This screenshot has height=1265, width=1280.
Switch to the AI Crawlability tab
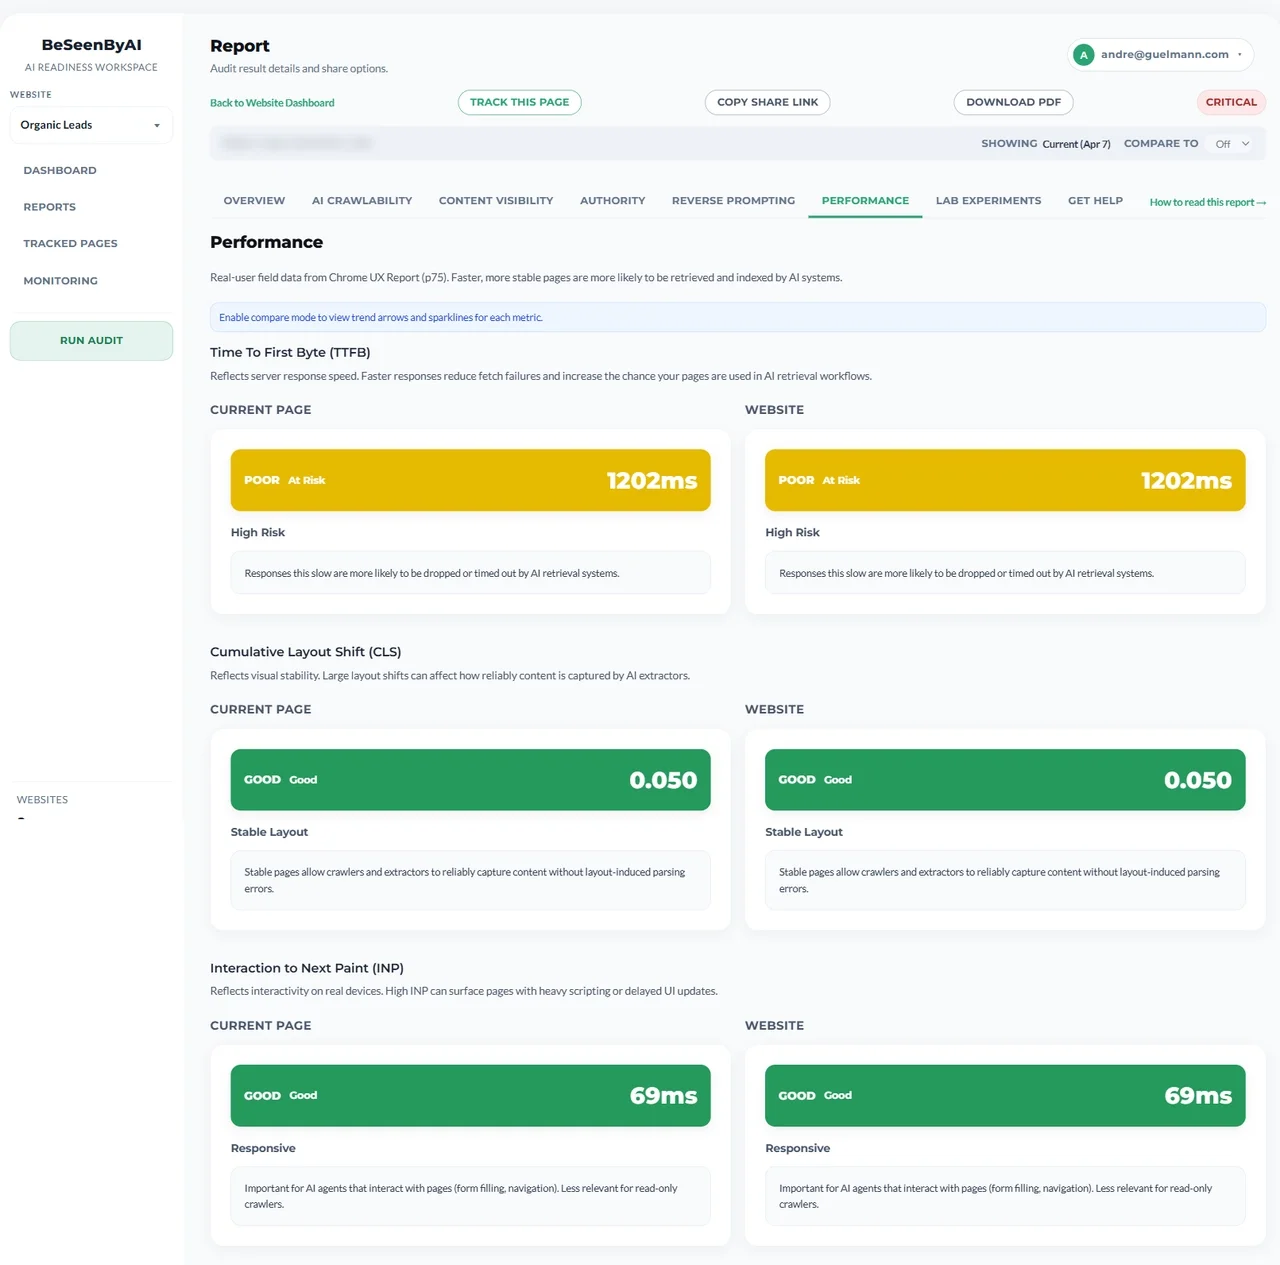362,201
